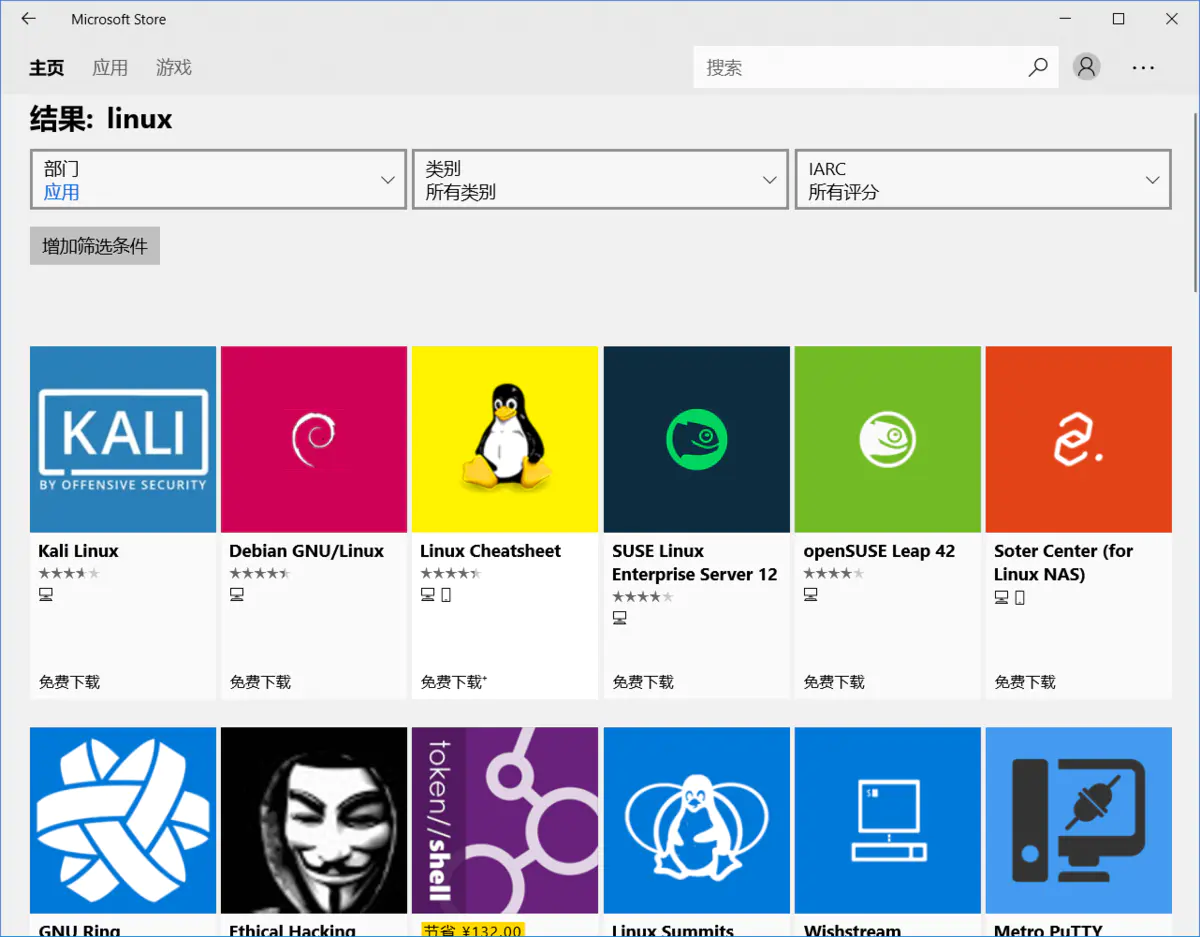
Task: Open Linux Summits penguin icon tile
Action: 697,820
